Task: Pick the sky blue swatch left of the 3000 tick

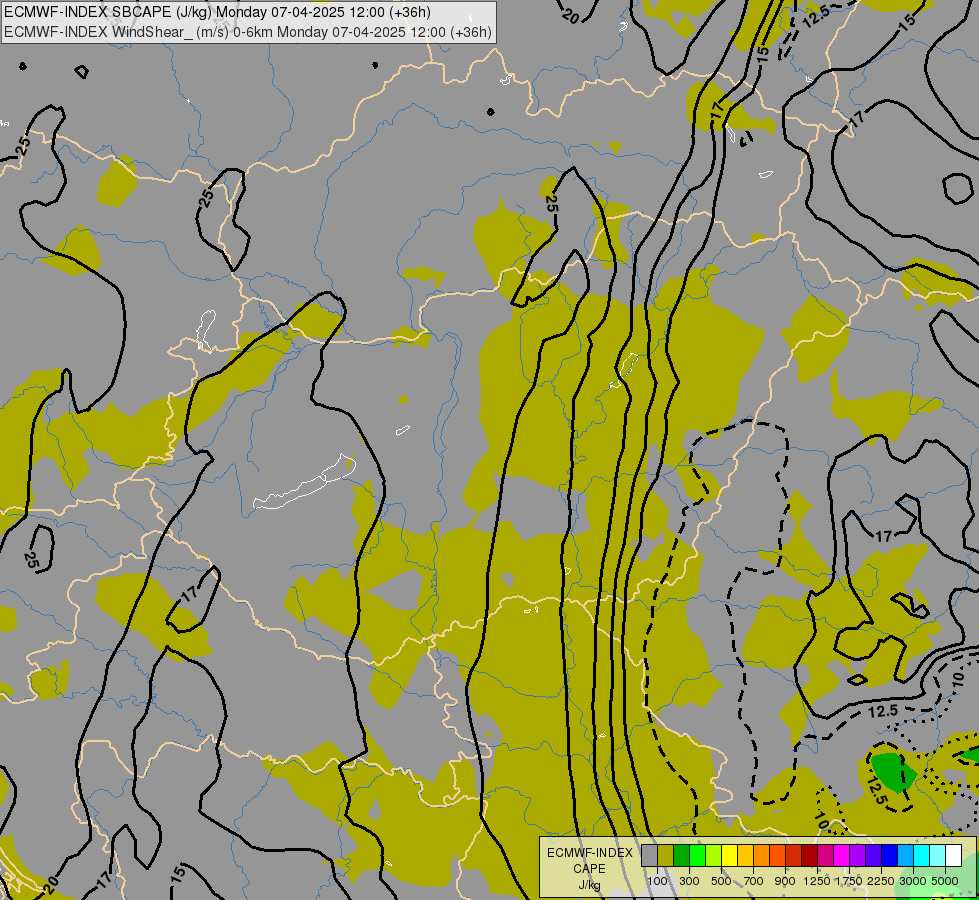Action: pyautogui.click(x=905, y=856)
